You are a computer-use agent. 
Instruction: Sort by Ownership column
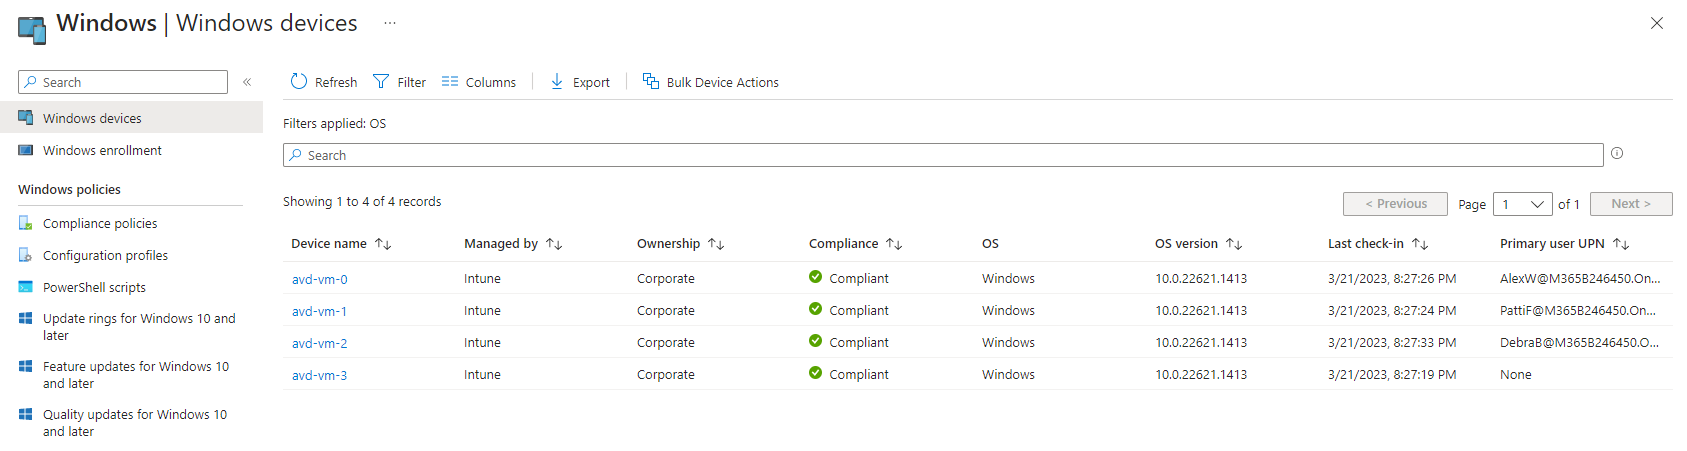(x=680, y=244)
